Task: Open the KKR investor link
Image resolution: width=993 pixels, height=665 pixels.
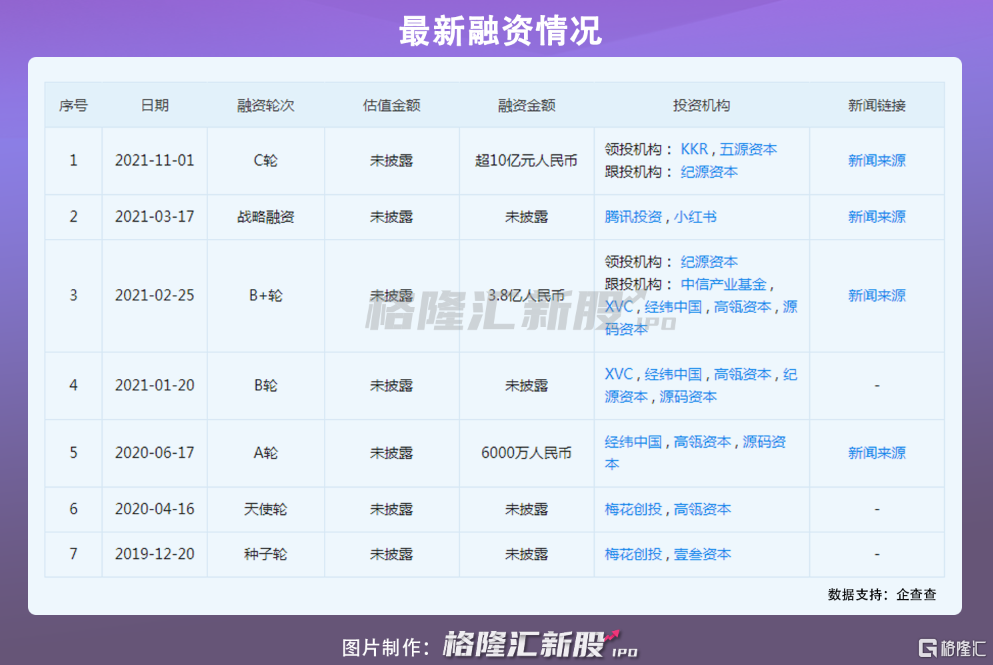Action: (x=694, y=149)
